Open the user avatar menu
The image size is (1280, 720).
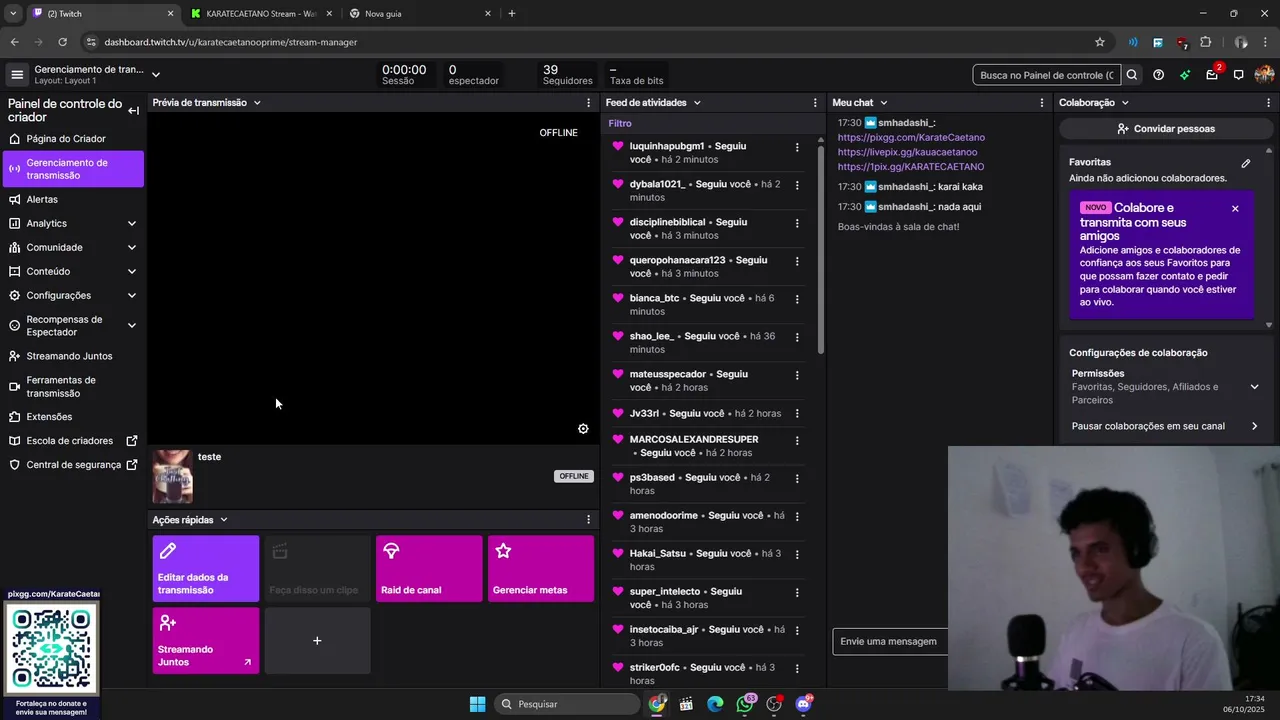tap(1264, 75)
